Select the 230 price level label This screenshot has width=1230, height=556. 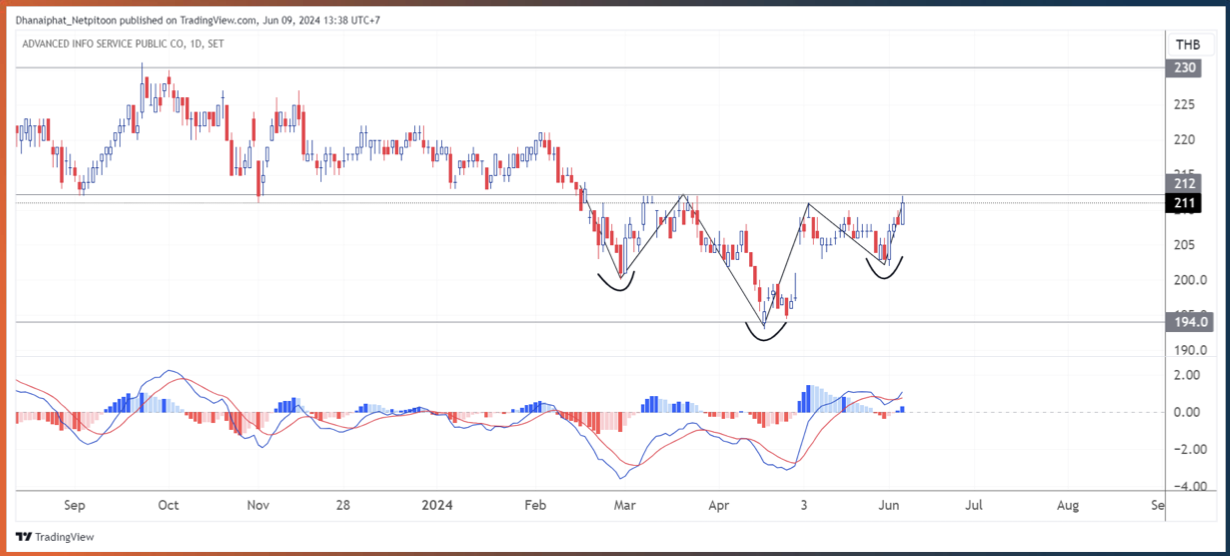tap(1185, 68)
